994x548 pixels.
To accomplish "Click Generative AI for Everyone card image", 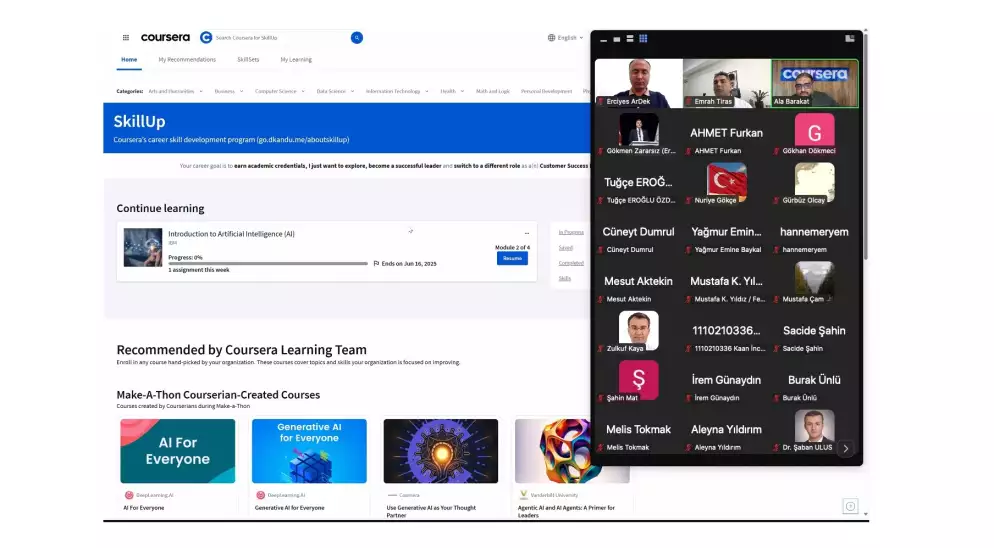I will 309,451.
